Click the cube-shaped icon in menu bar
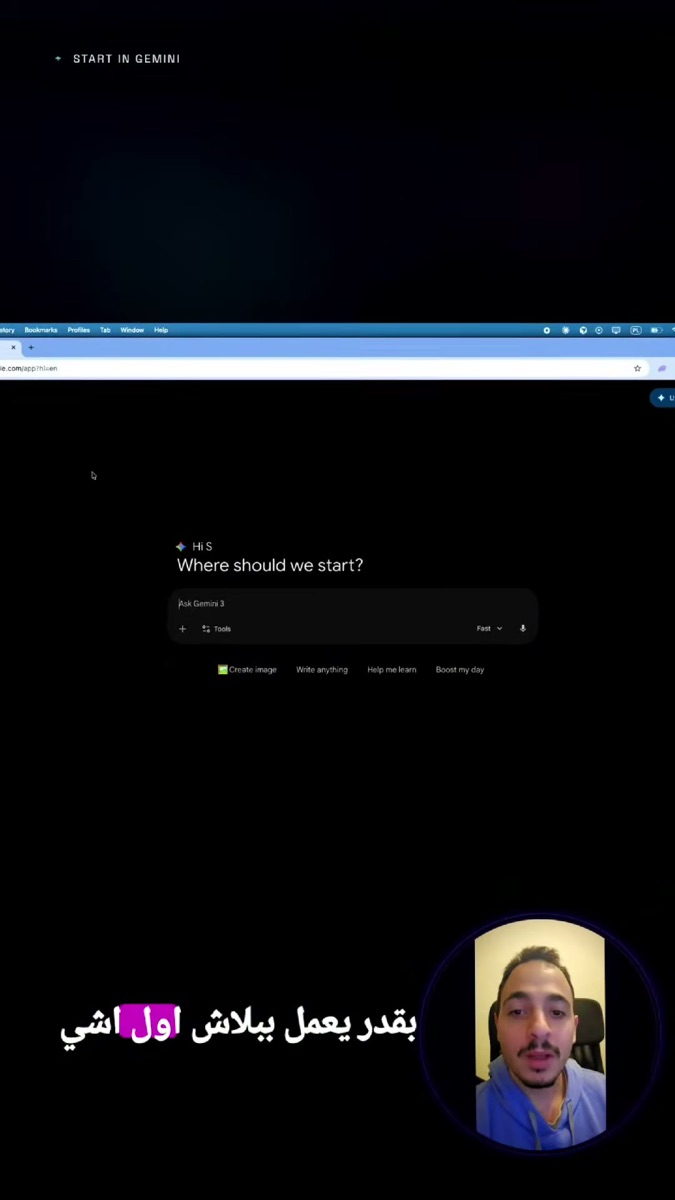Image resolution: width=675 pixels, height=1200 pixels. (583, 330)
